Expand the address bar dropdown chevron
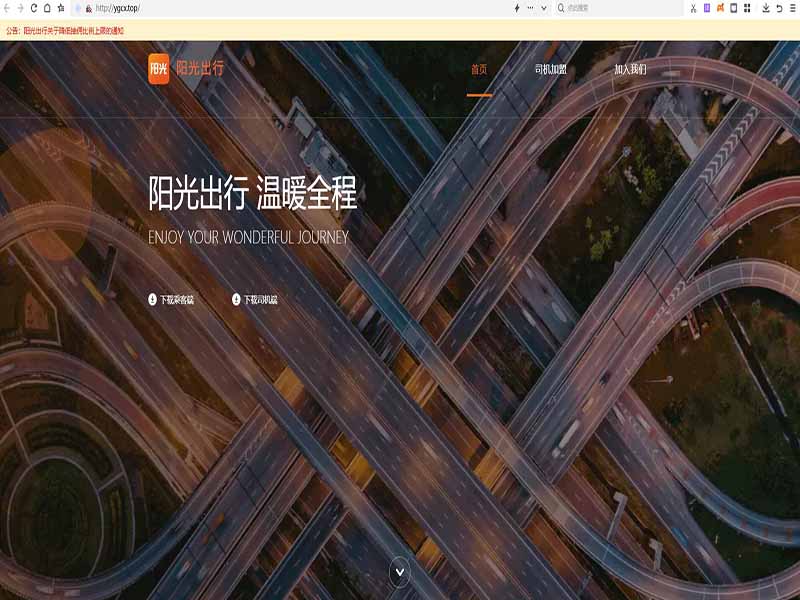This screenshot has height=600, width=800. click(x=543, y=8)
